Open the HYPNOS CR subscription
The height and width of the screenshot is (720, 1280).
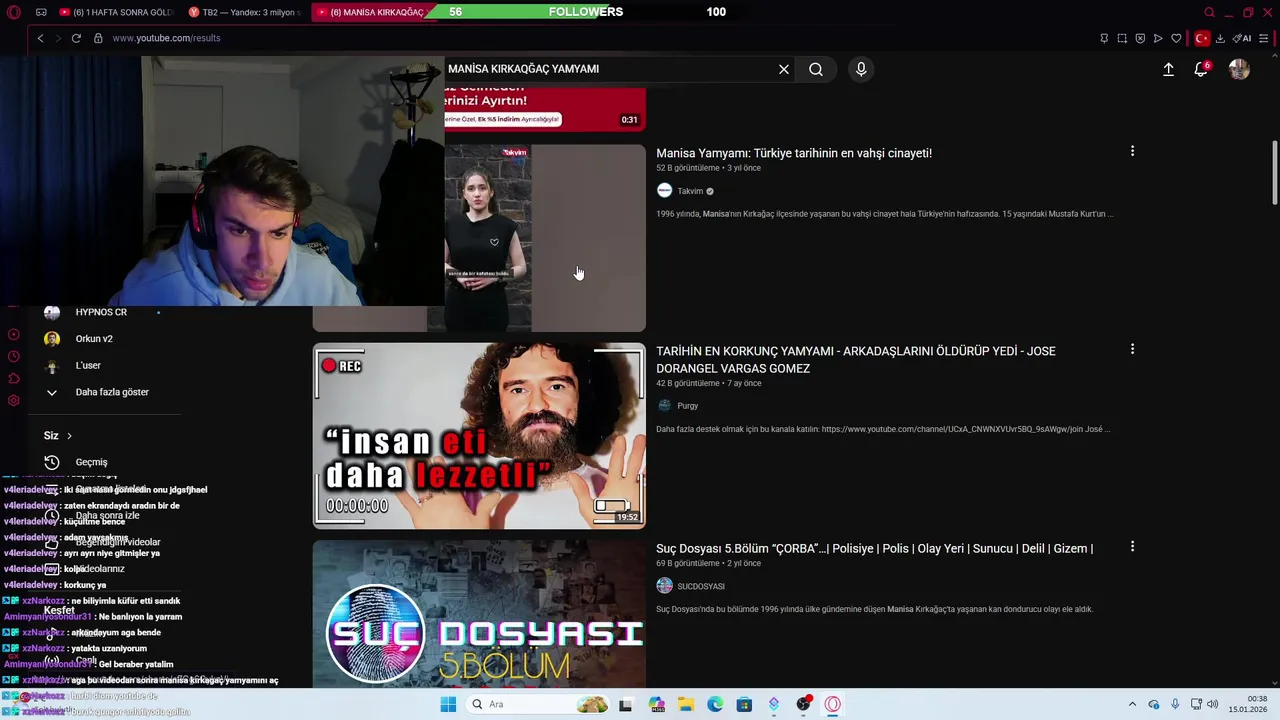coord(101,312)
